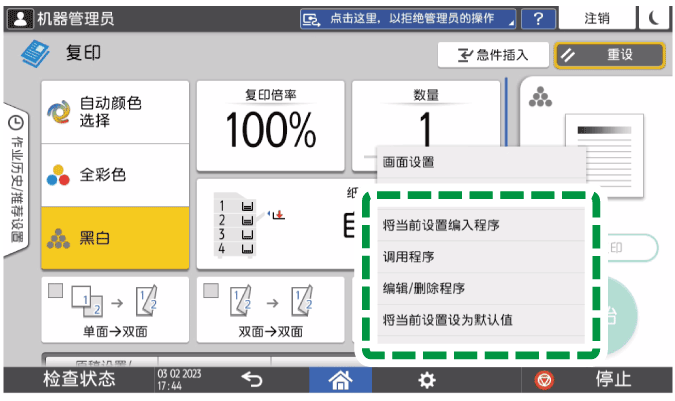The width and height of the screenshot is (675, 401).
Task: Tap the 注销 logout button
Action: pyautogui.click(x=597, y=19)
